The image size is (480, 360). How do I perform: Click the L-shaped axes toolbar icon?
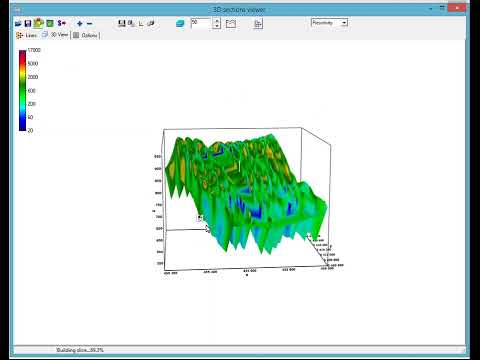pos(141,23)
